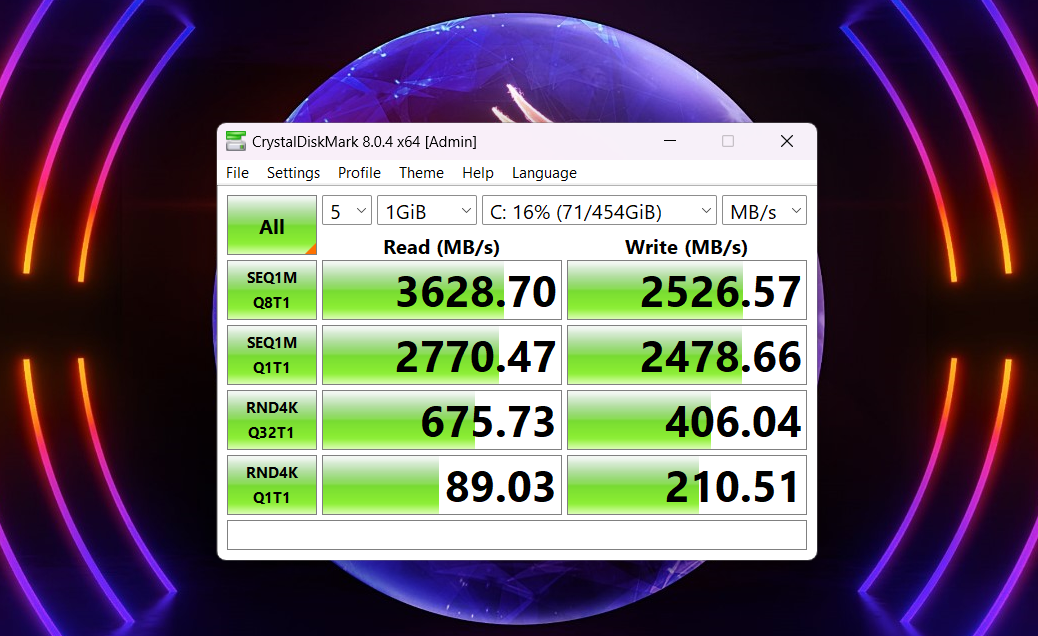
Task: Click the Read (MB/s) column header
Action: click(442, 247)
